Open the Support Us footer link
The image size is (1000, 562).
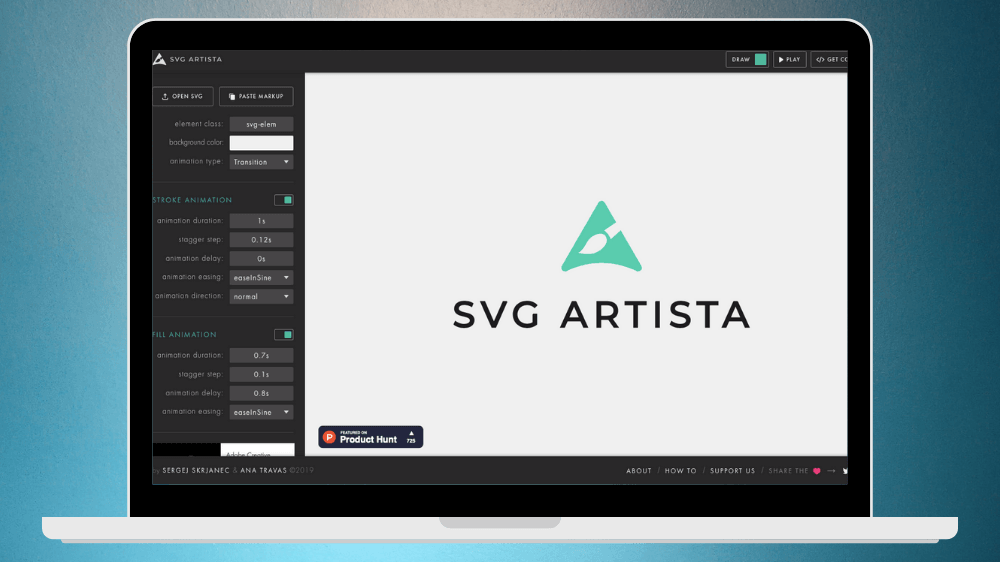click(x=732, y=471)
